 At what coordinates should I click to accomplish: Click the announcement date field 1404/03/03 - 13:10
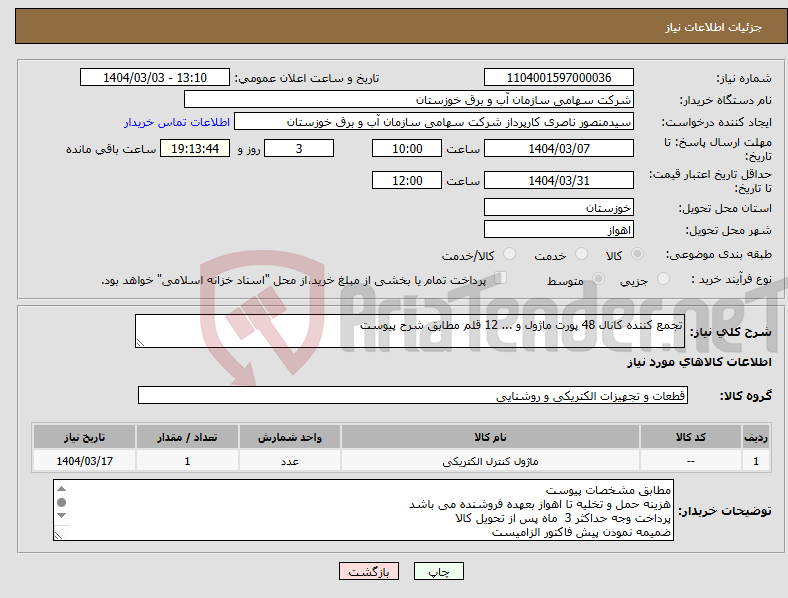[x=155, y=77]
